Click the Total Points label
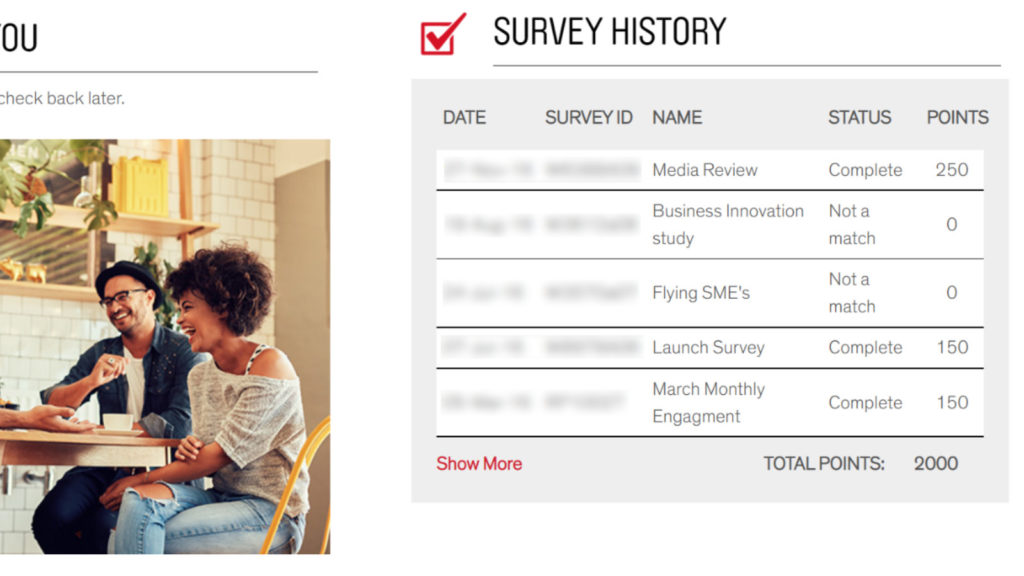This screenshot has width=1024, height=576. click(824, 464)
